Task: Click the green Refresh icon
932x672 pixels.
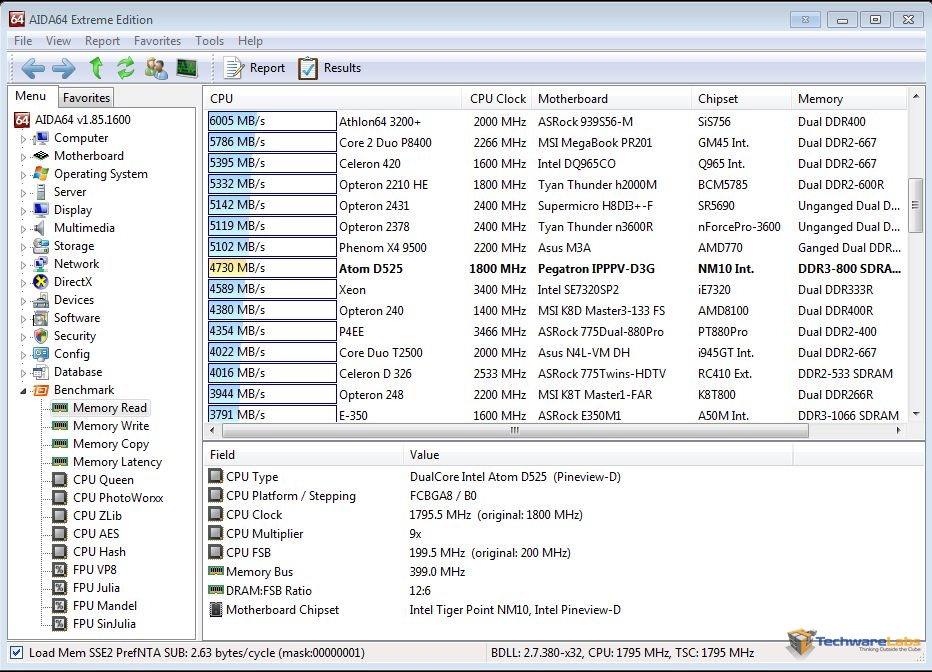Action: tap(125, 68)
